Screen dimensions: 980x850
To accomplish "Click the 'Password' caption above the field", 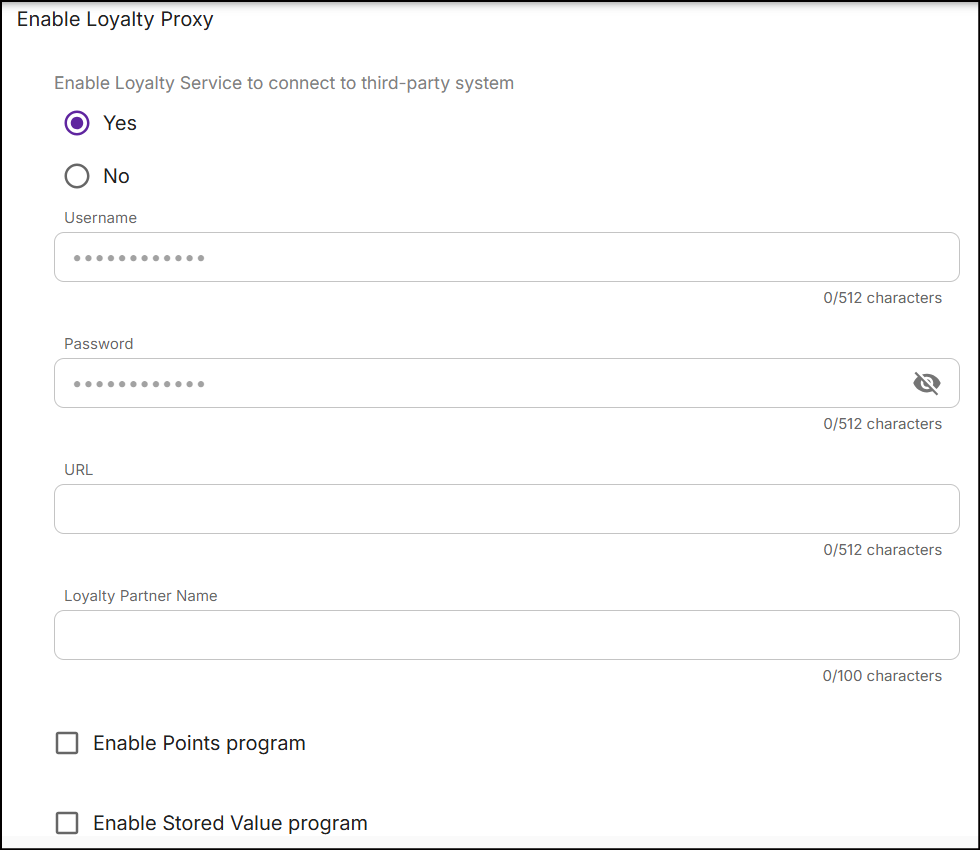I will tap(98, 343).
